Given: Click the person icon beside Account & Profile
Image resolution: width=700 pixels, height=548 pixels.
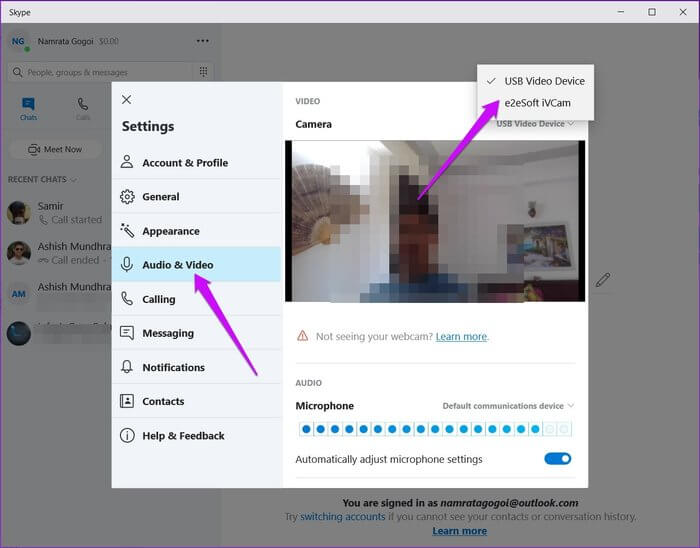Looking at the screenshot, I should [x=127, y=162].
